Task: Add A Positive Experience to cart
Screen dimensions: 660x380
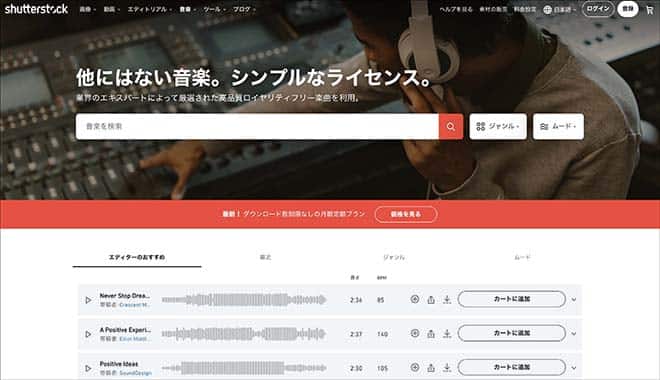Action: tap(512, 333)
